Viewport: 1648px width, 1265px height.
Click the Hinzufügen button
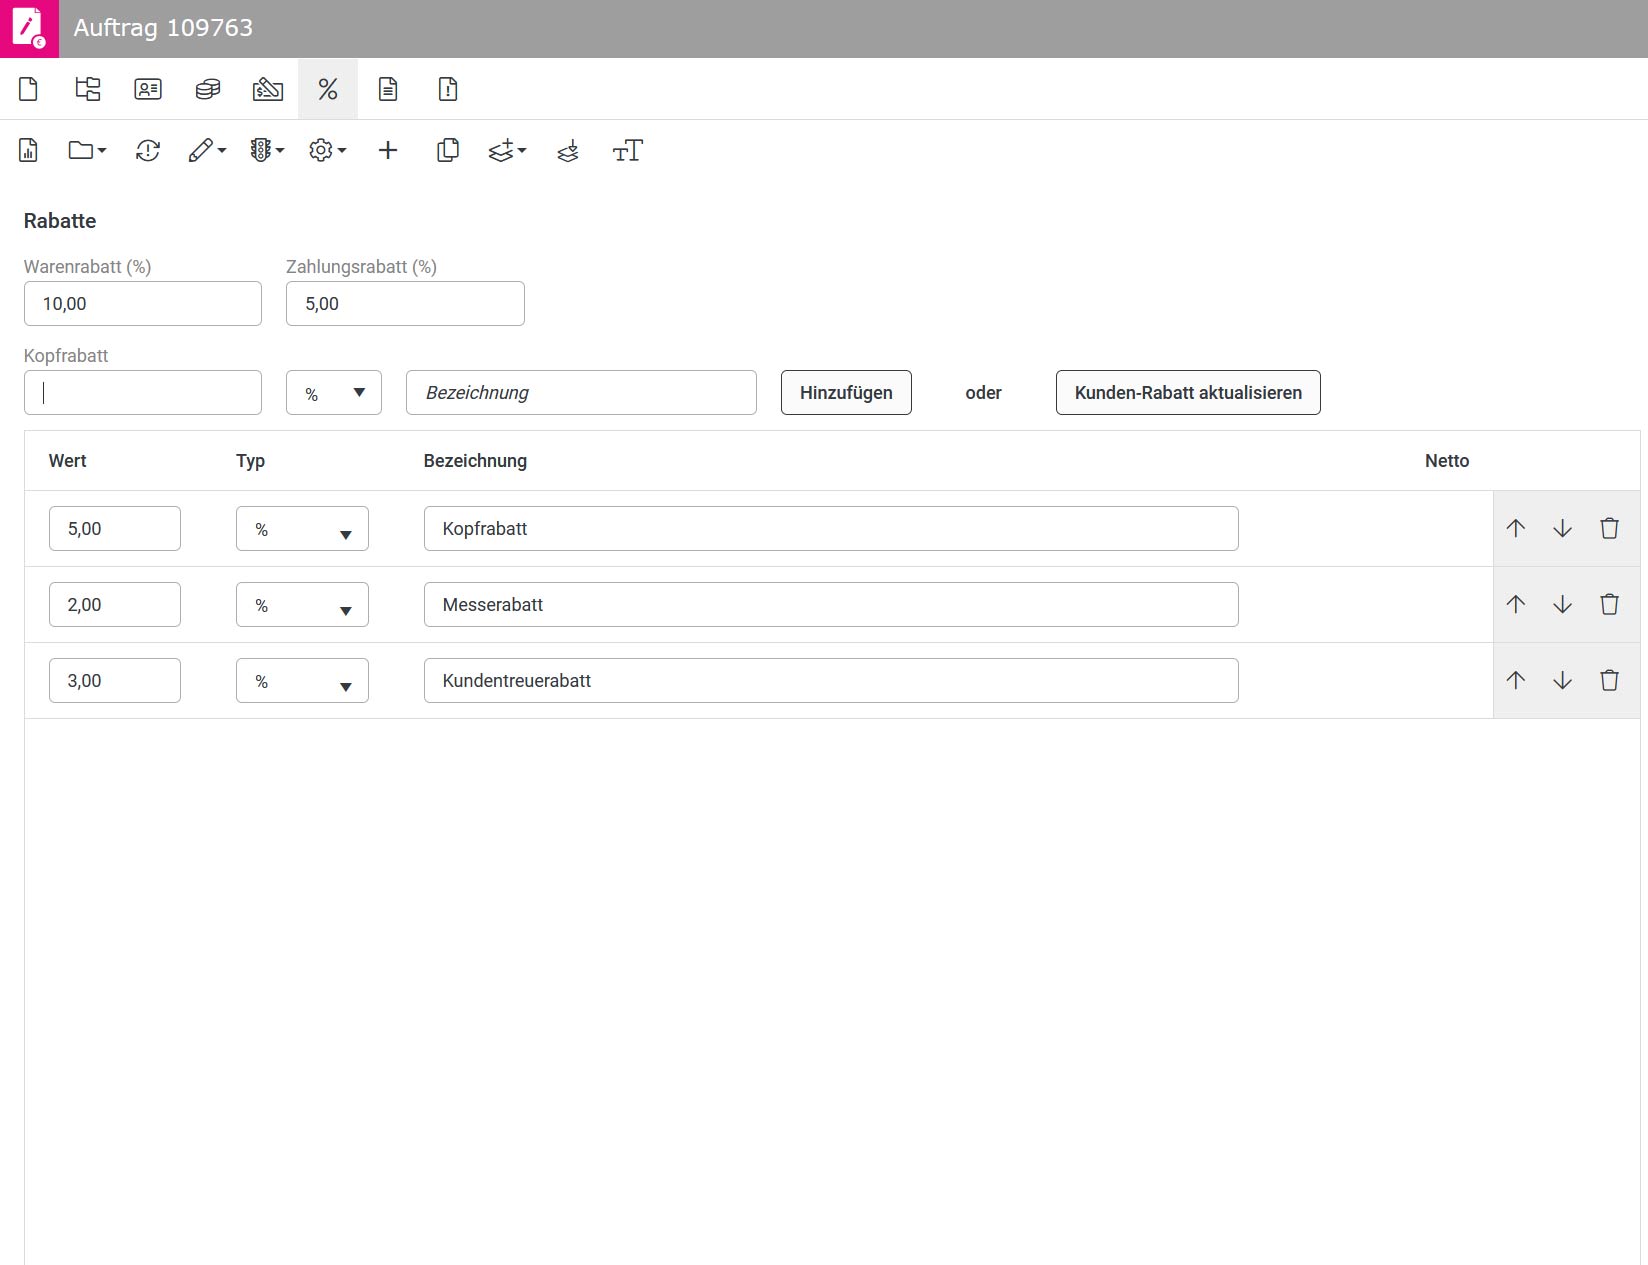pyautogui.click(x=846, y=393)
